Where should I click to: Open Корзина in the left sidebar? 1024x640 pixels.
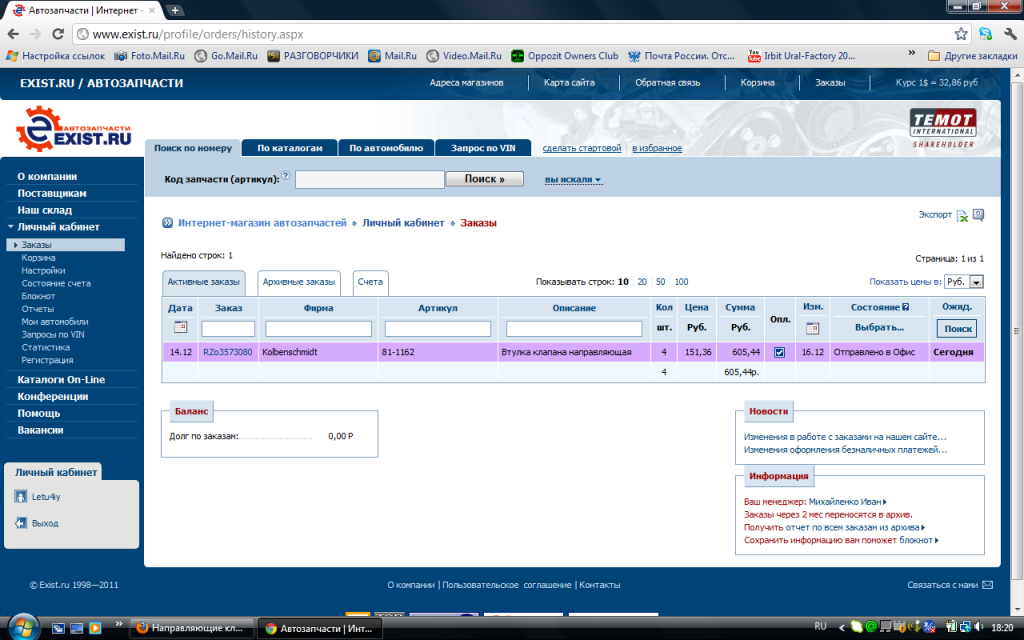coord(38,257)
